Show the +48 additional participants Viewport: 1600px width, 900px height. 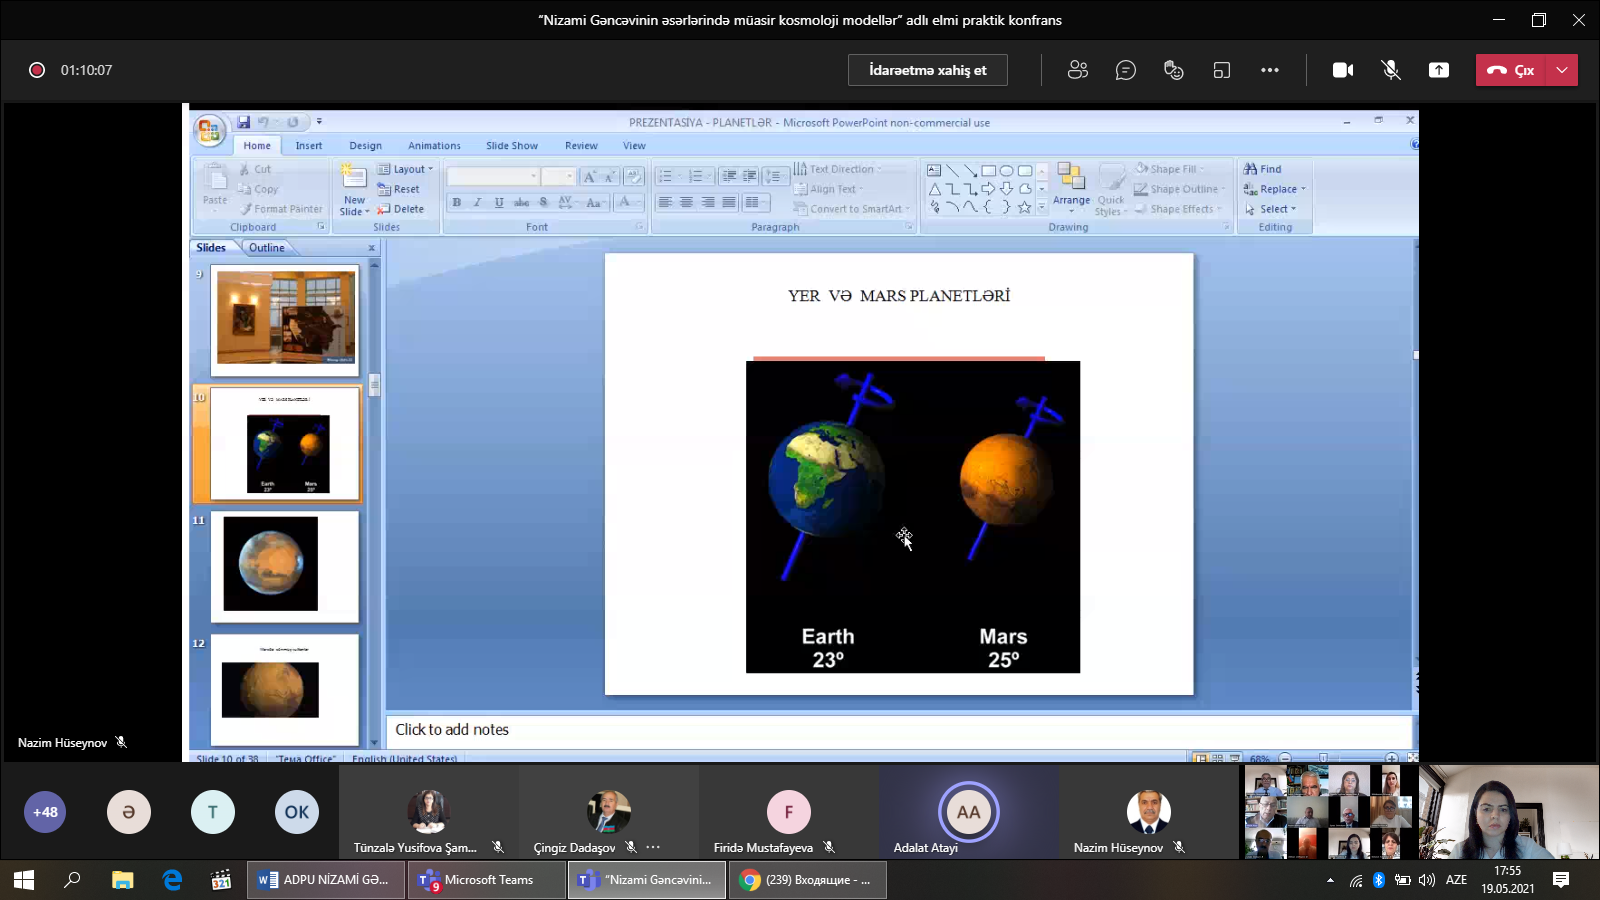click(45, 812)
